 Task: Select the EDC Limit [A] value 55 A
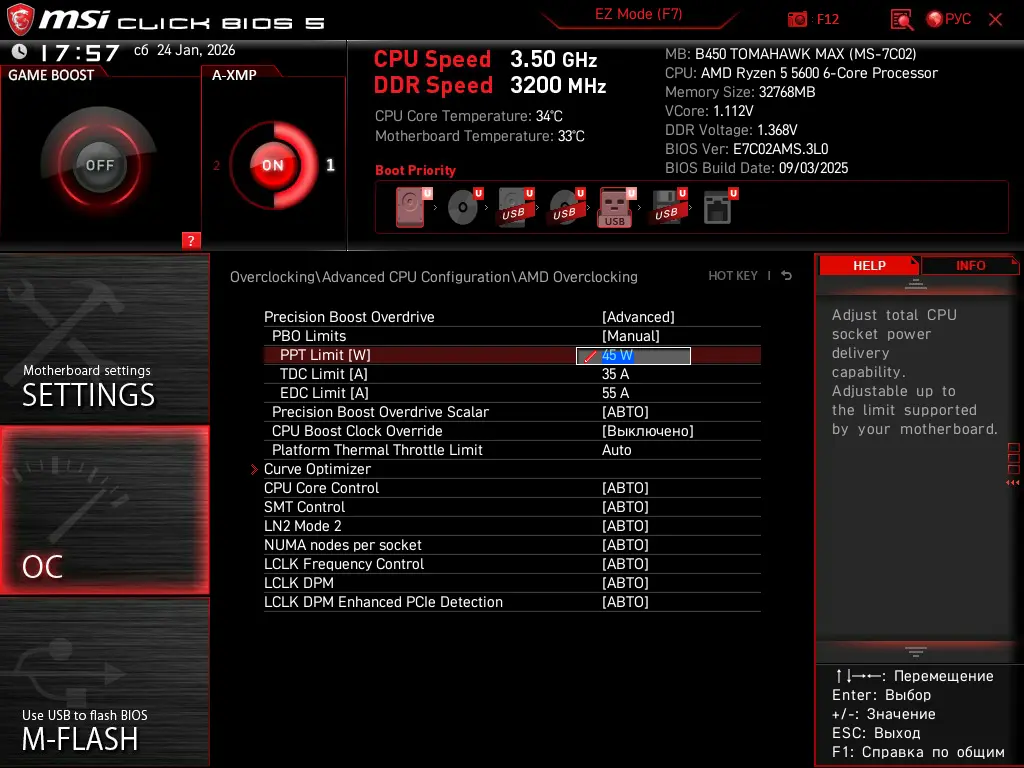(x=615, y=393)
